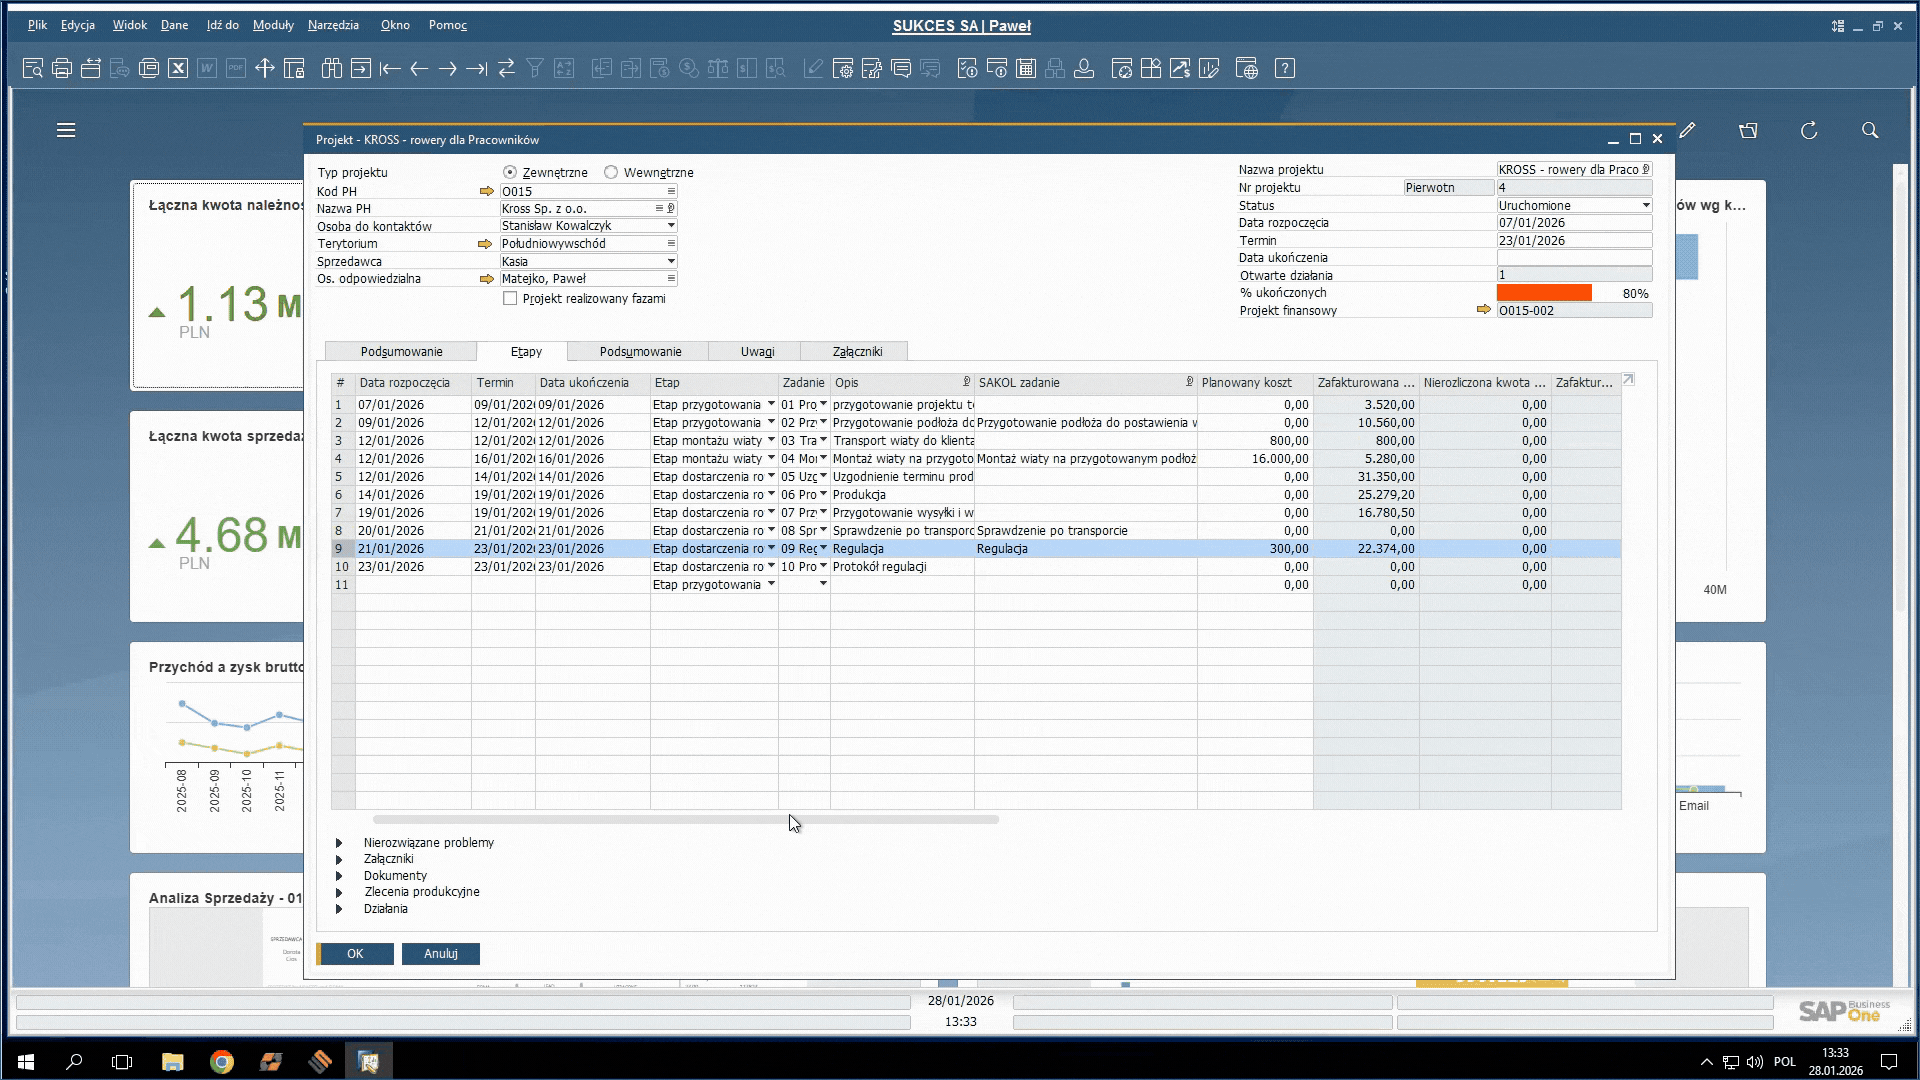Image resolution: width=1920 pixels, height=1080 pixels.
Task: Click the OK button
Action: 355,954
